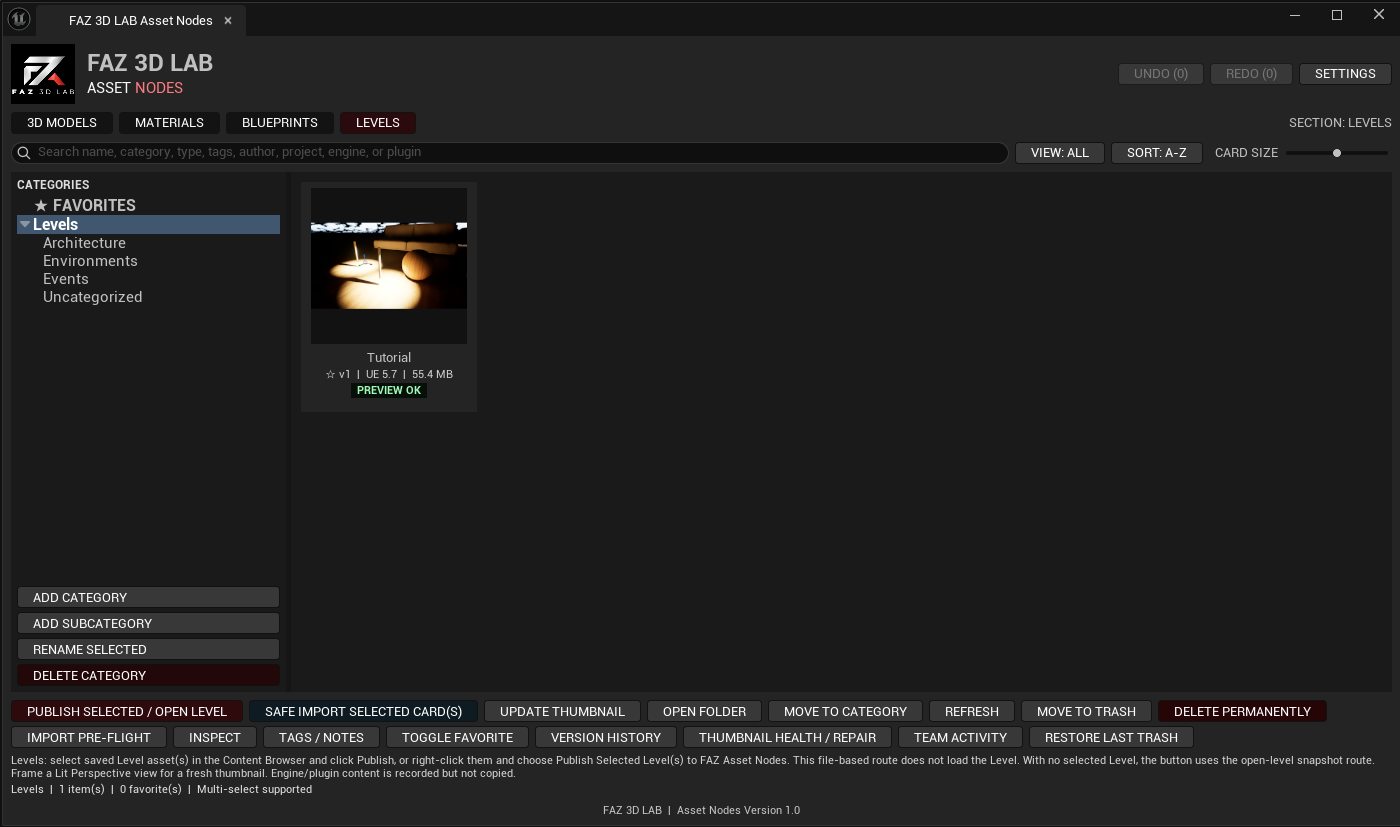
Task: Open Settings
Action: [x=1345, y=74]
